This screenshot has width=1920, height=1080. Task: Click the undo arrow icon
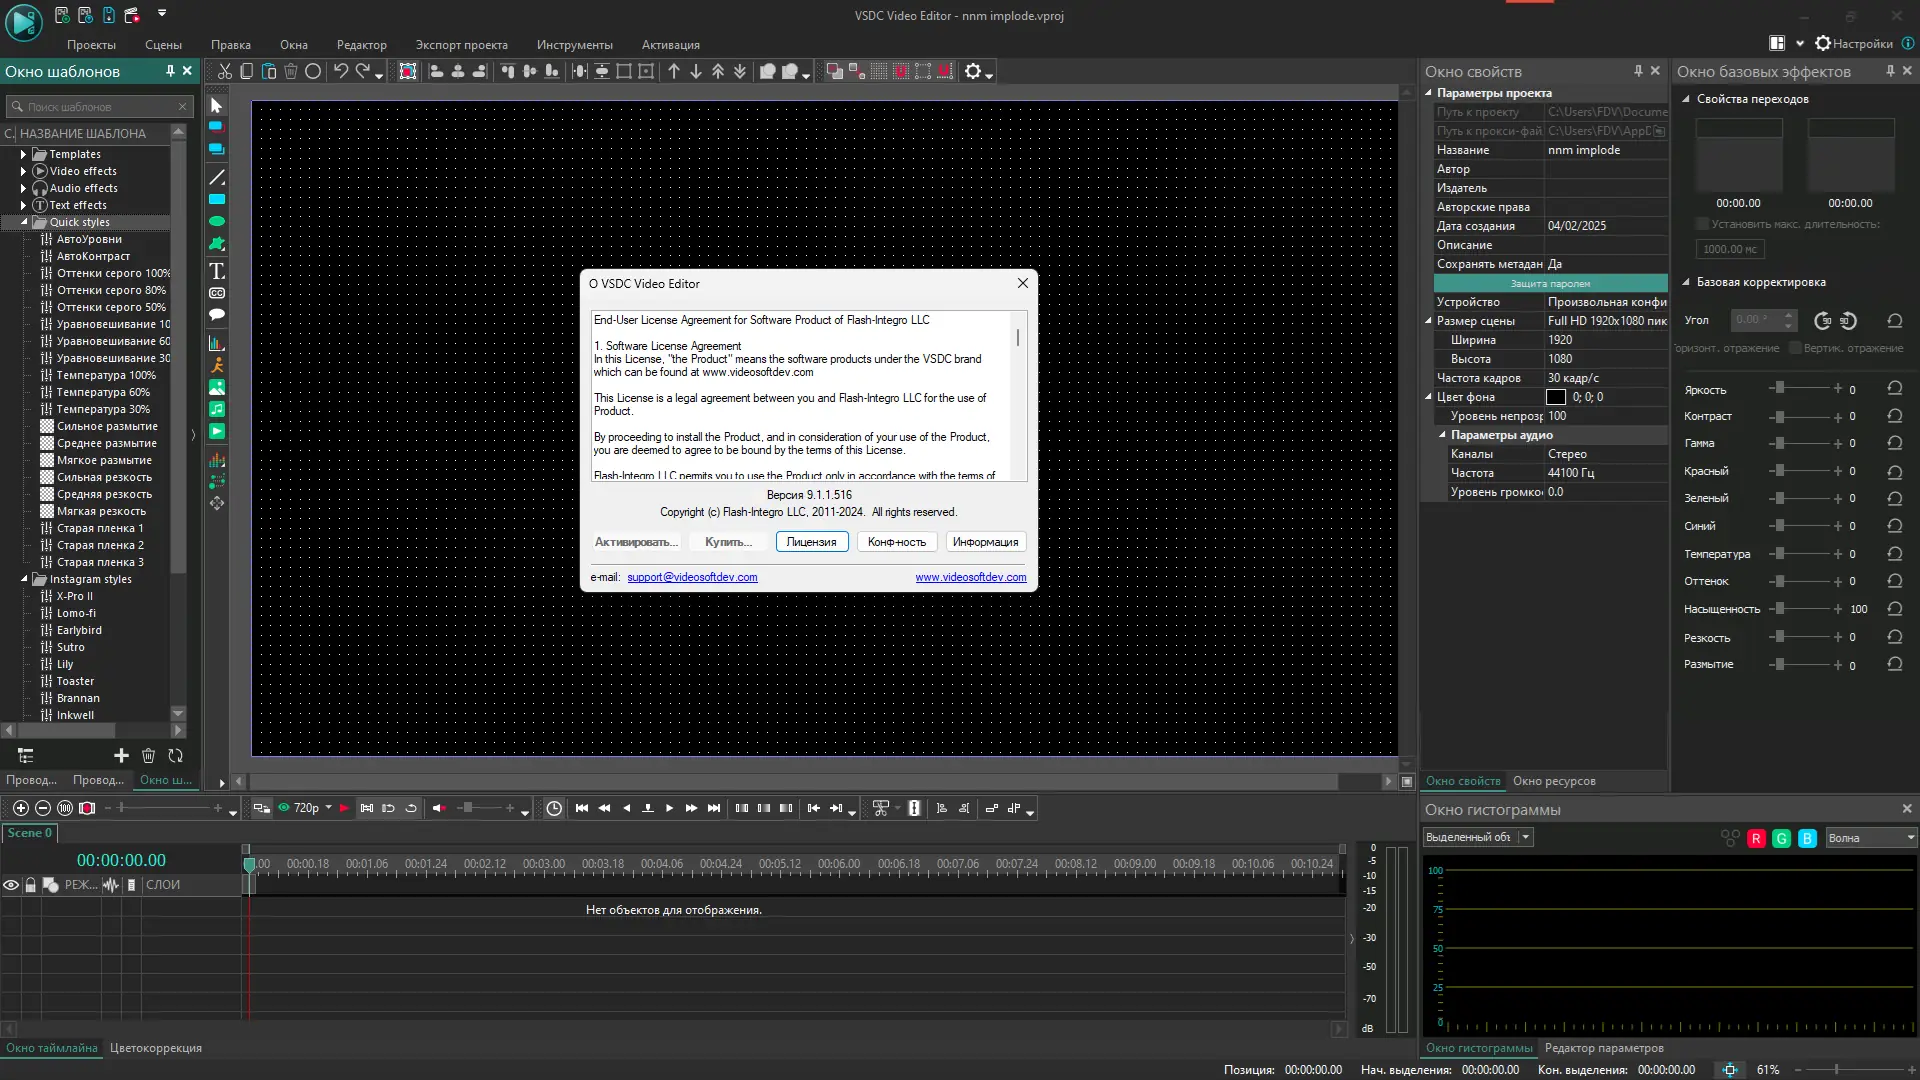[340, 71]
